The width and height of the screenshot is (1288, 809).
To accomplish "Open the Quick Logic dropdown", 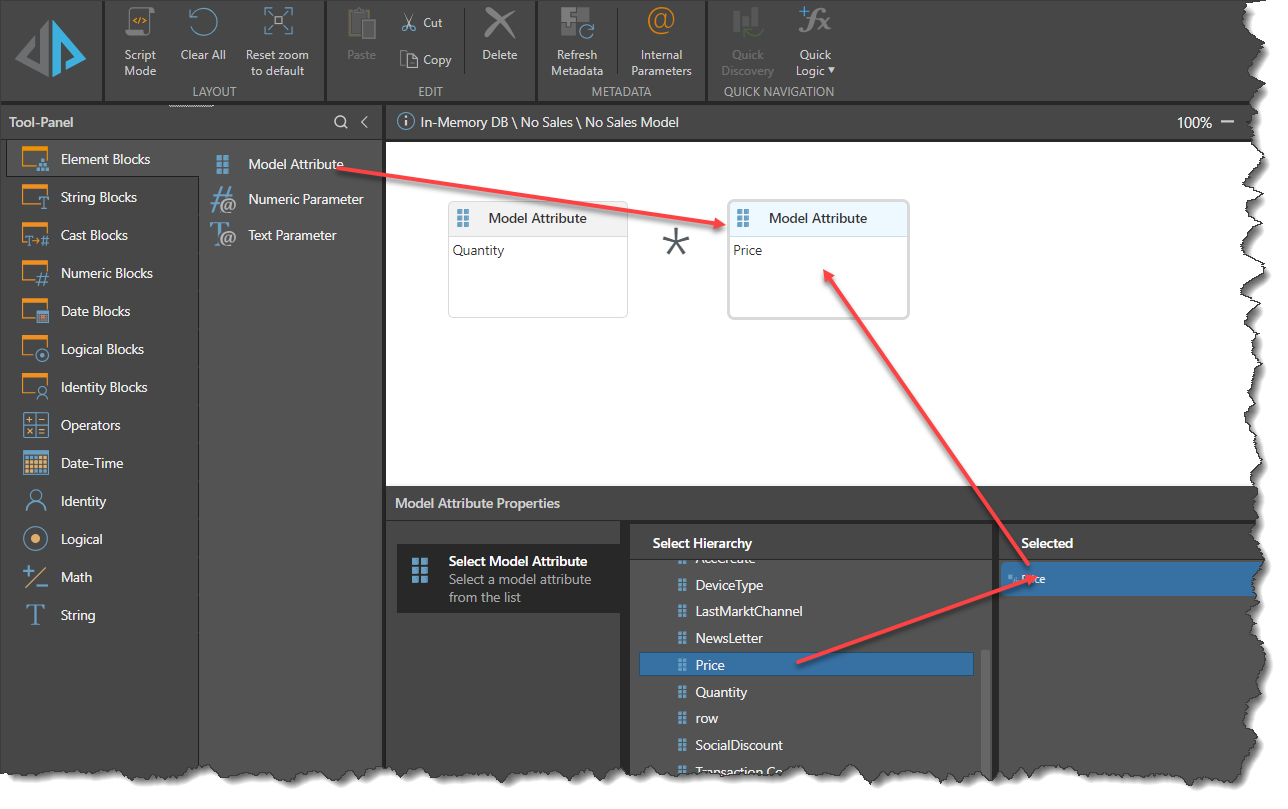I will click(x=815, y=42).
